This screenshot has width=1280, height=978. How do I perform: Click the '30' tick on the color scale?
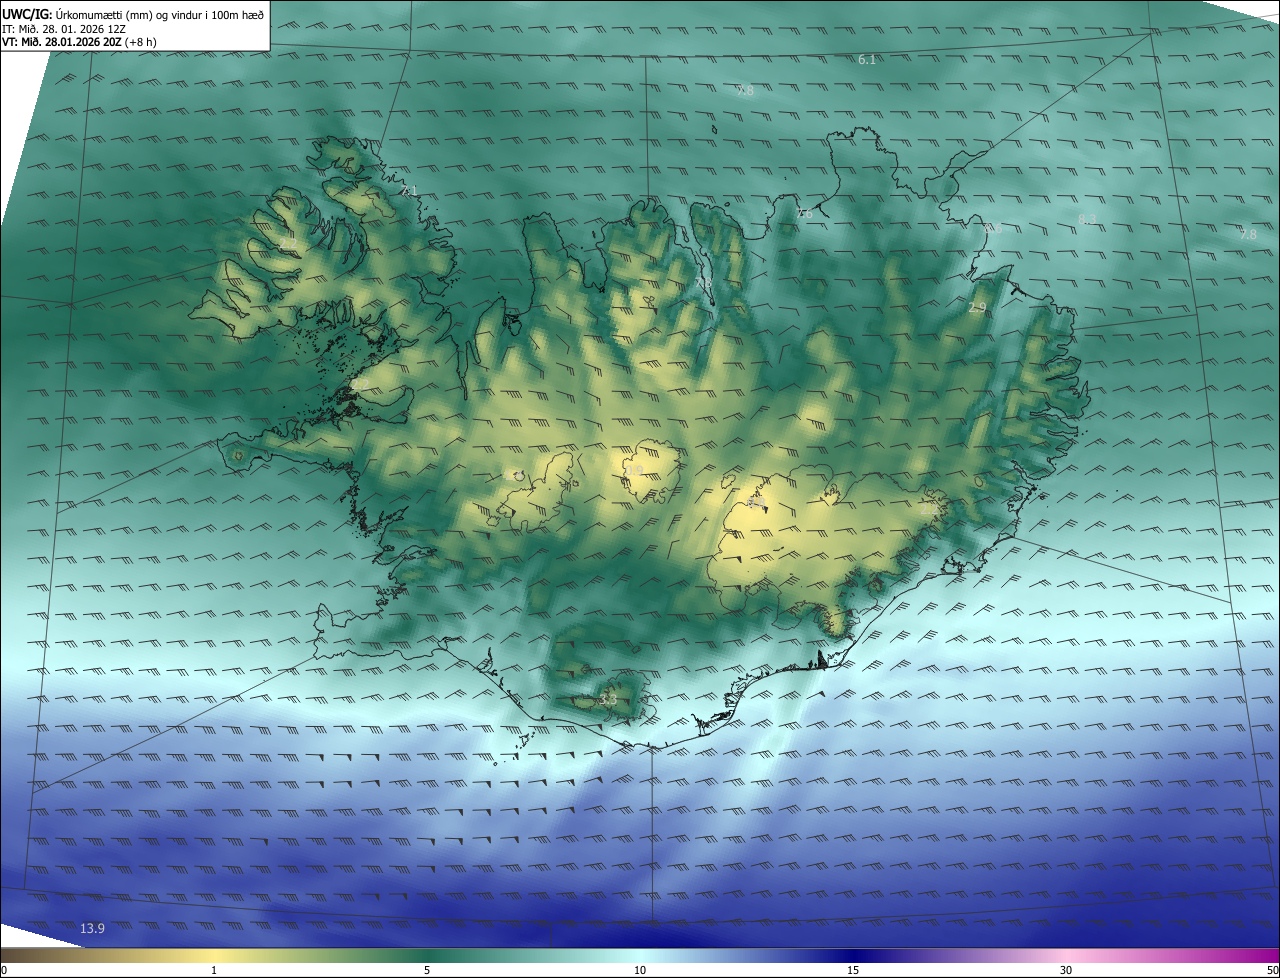tap(1066, 970)
